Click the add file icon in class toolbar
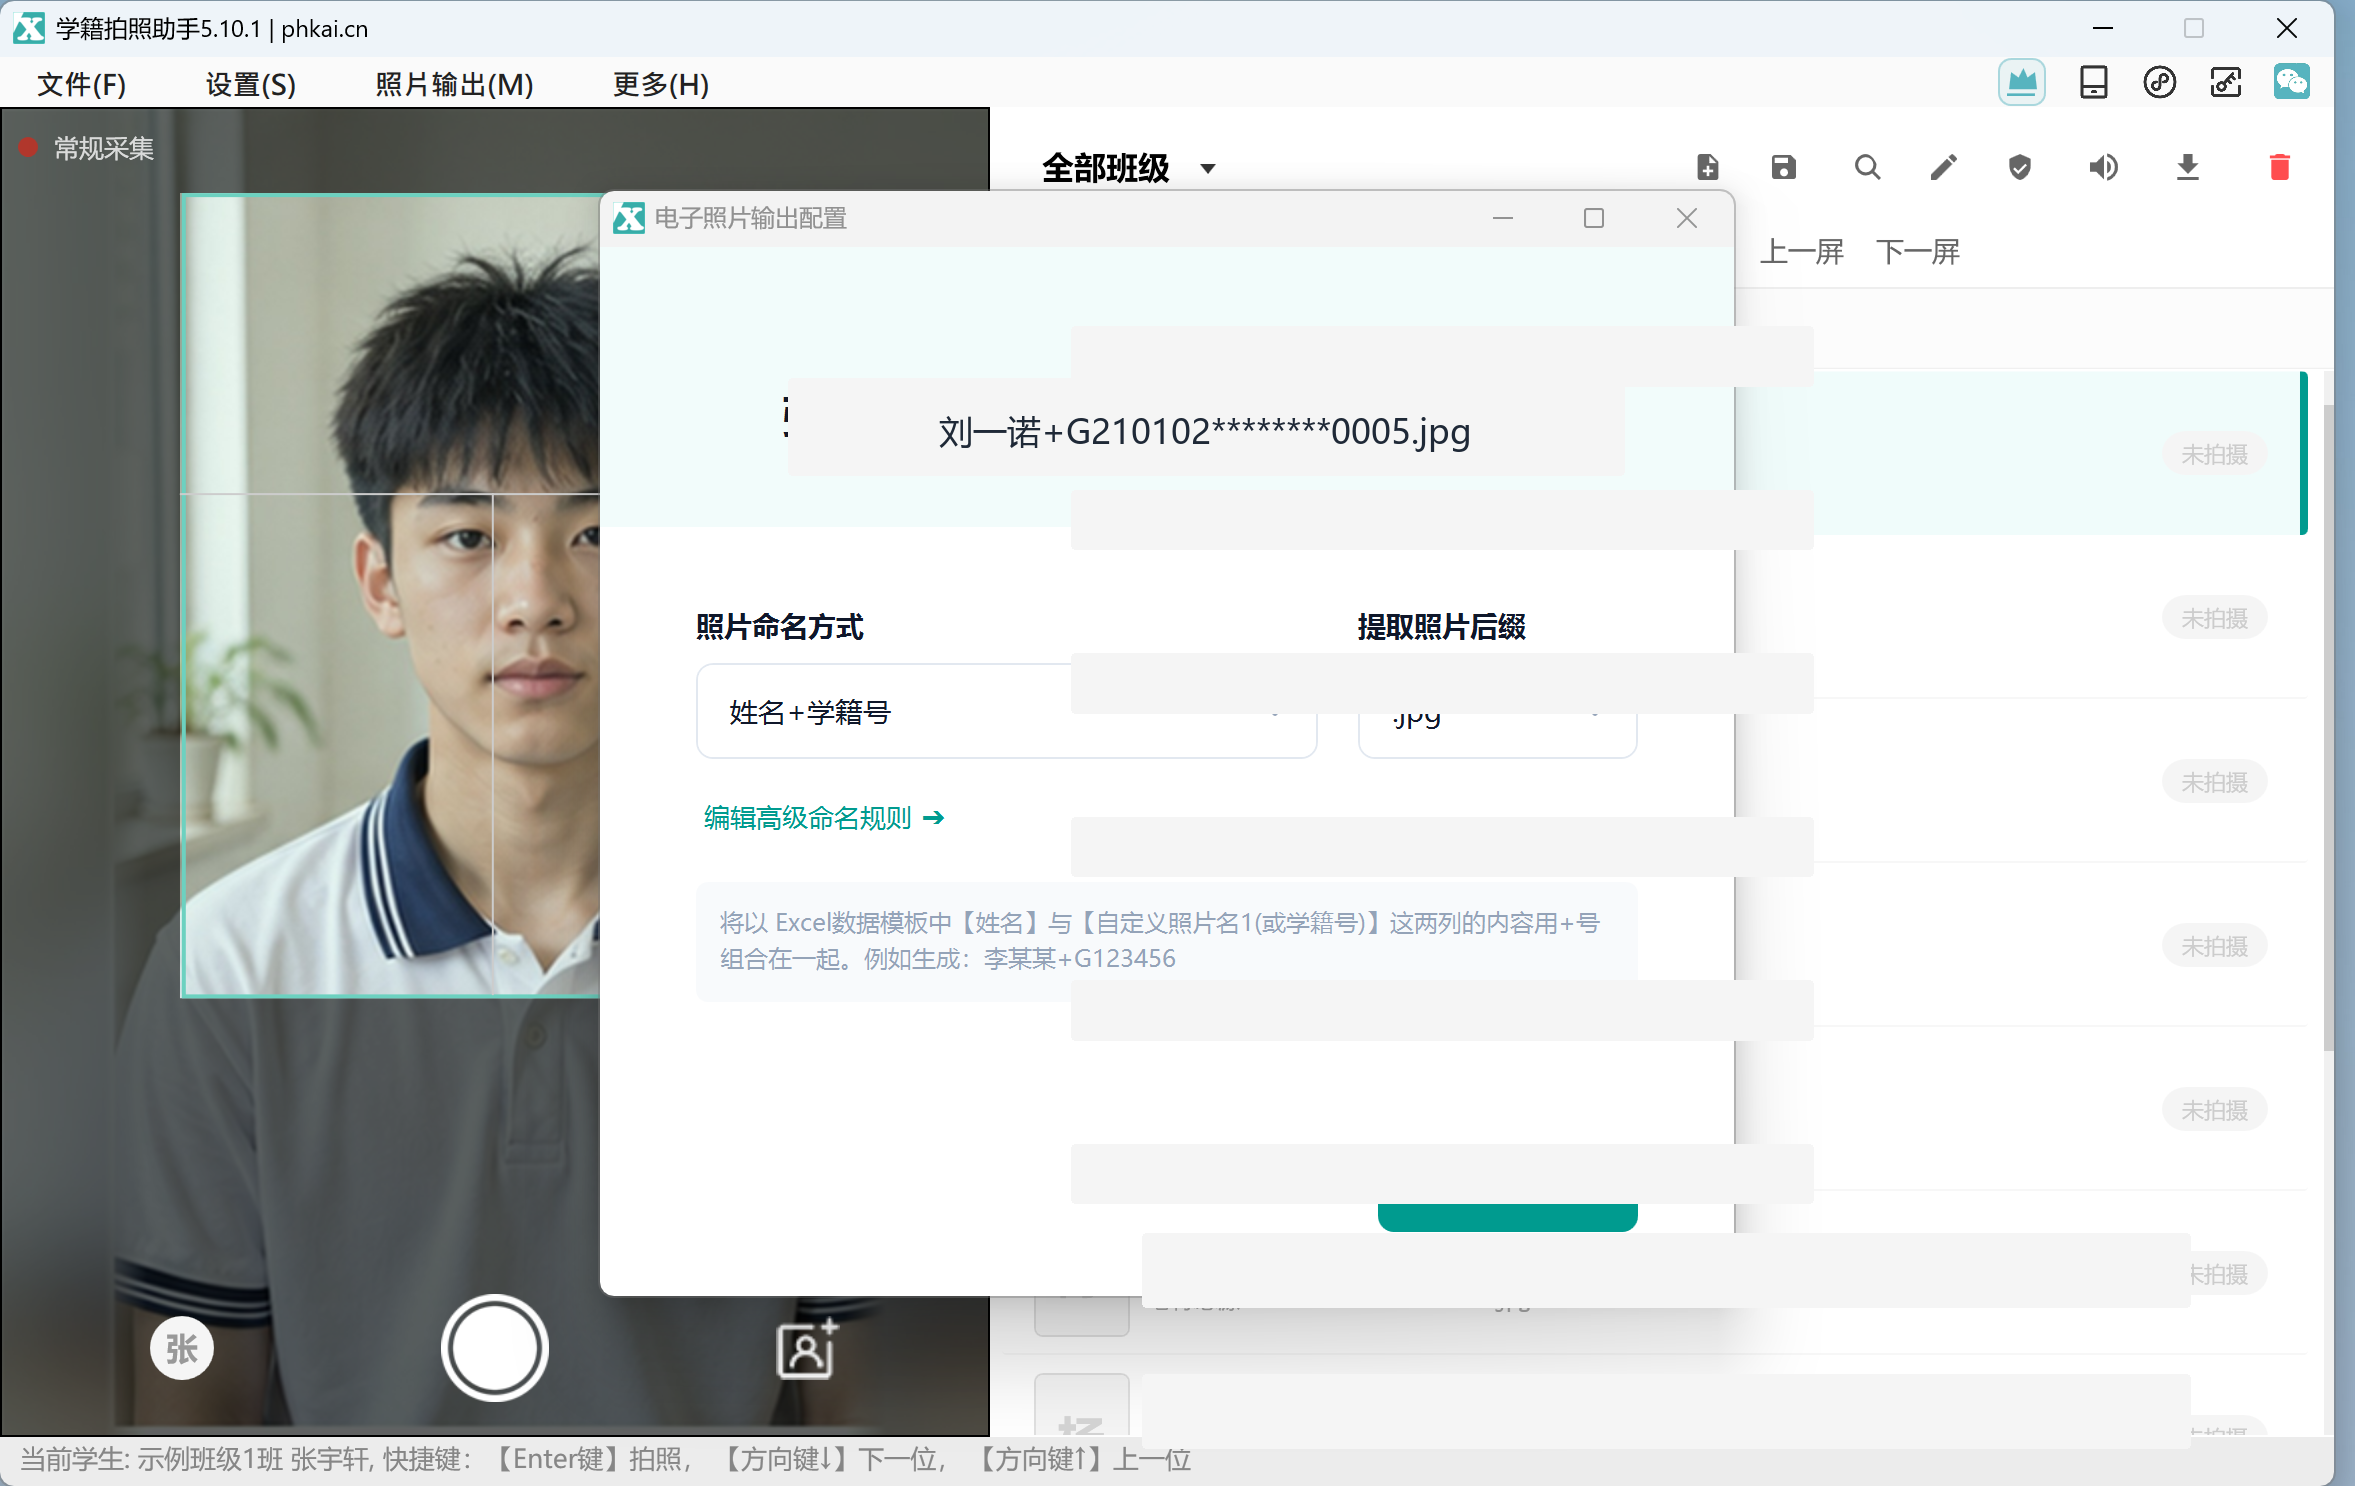The height and width of the screenshot is (1486, 2355). pyautogui.click(x=1707, y=167)
